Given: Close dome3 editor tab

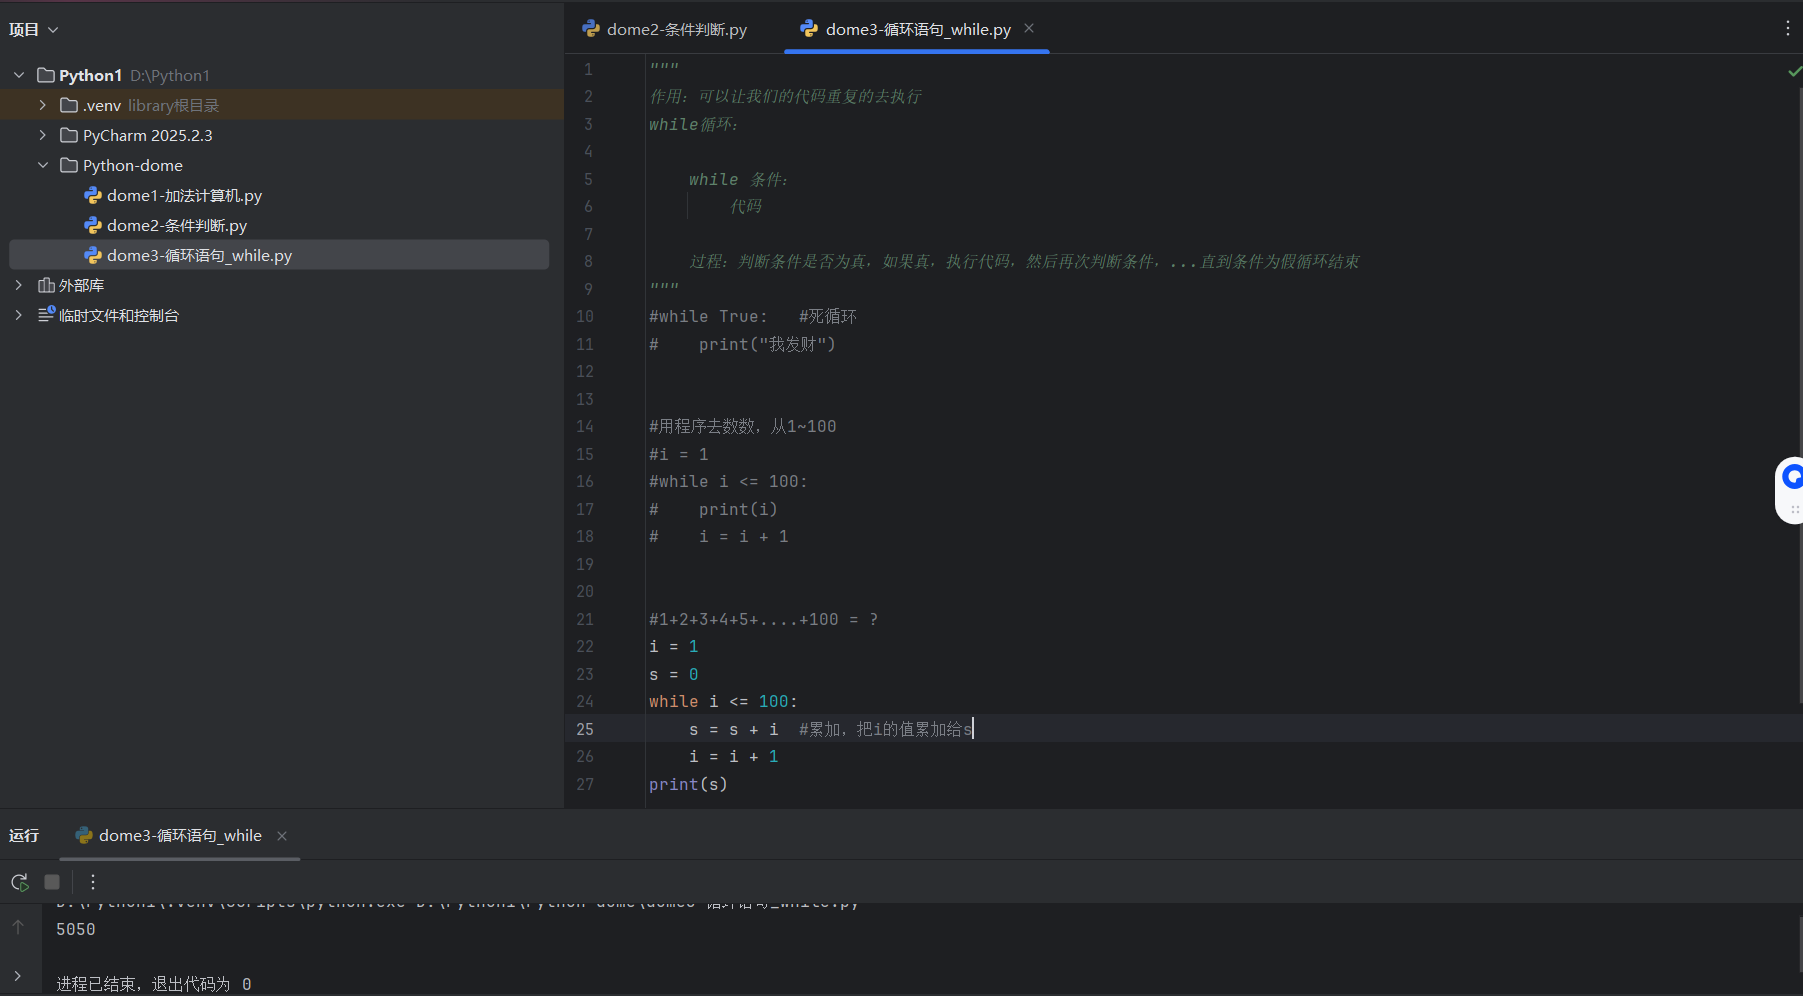Looking at the screenshot, I should pos(1029,28).
